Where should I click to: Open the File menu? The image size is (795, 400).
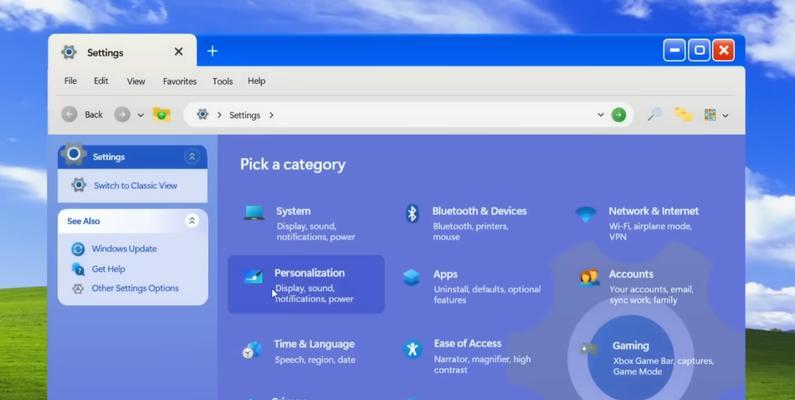(70, 81)
